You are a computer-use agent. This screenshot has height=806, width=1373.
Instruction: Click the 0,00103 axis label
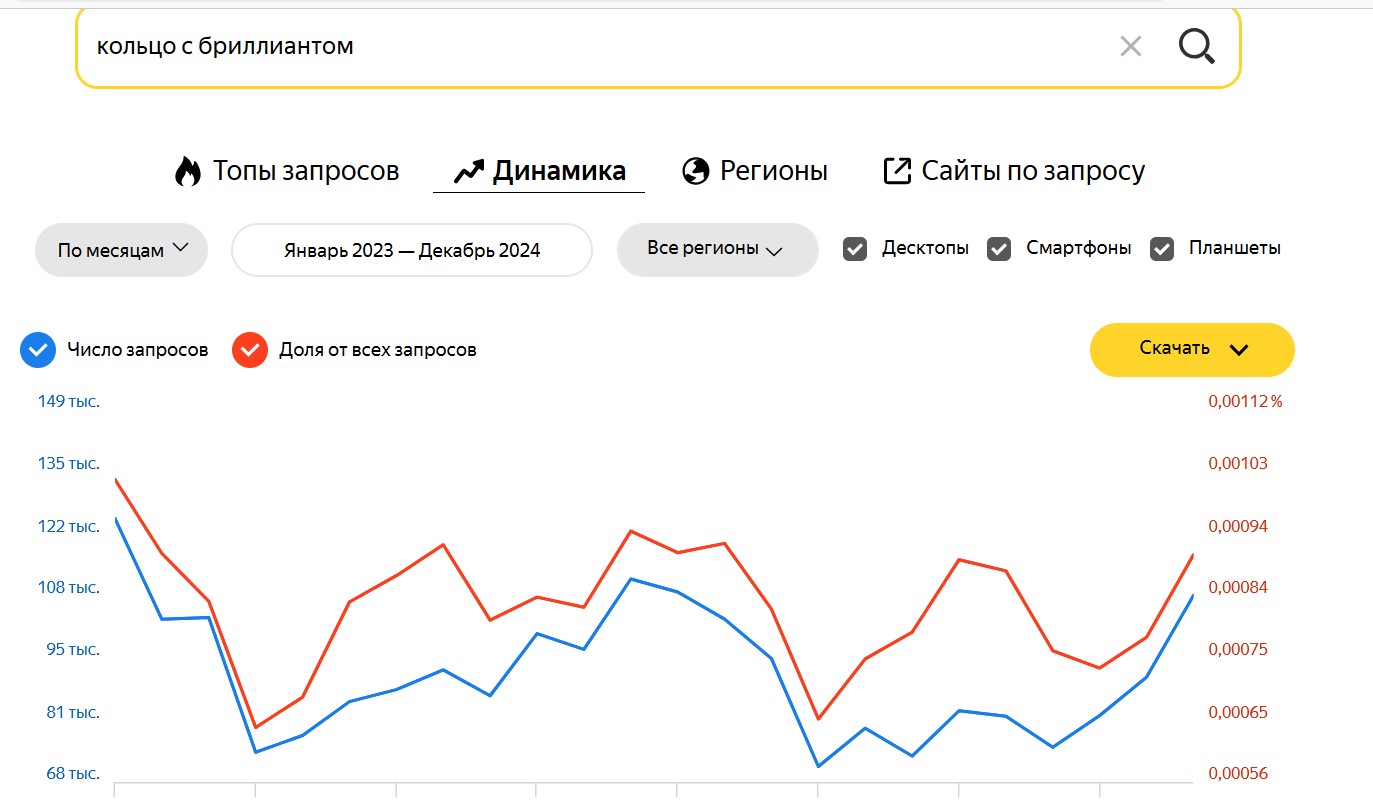click(1238, 464)
